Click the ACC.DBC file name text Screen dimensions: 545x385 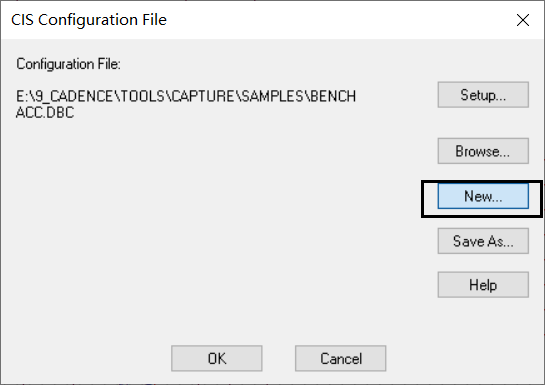(x=45, y=113)
